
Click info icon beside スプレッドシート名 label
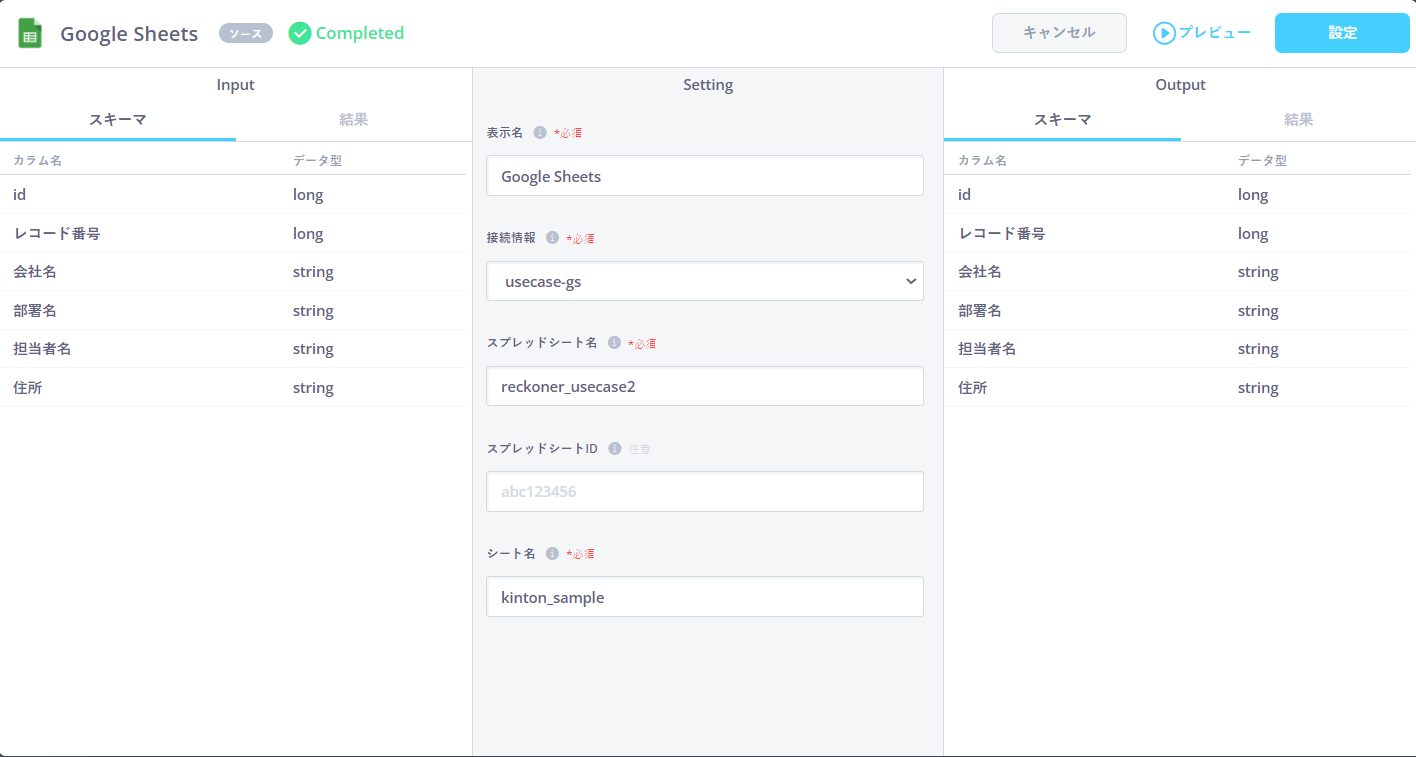(614, 342)
